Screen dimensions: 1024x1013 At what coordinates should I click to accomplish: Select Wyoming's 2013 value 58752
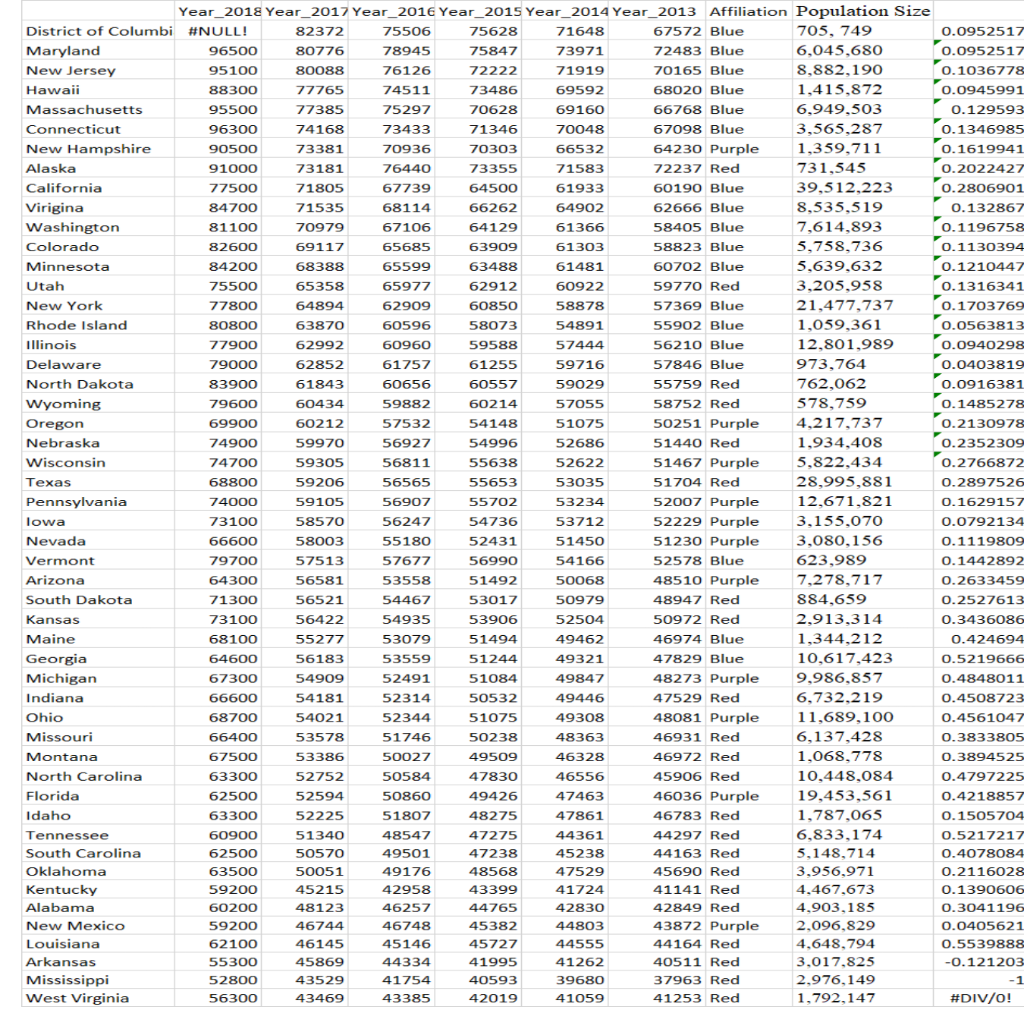click(x=657, y=403)
